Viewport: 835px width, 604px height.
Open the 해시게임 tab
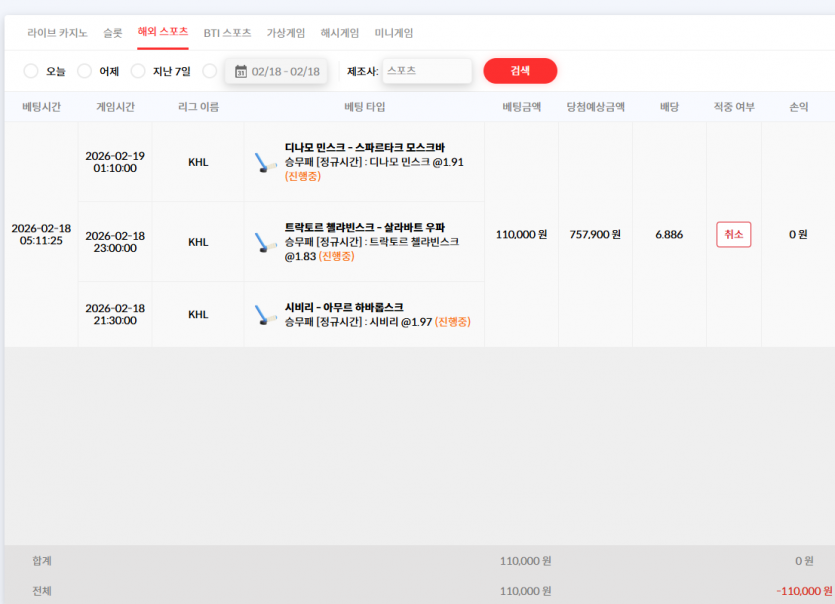340,33
